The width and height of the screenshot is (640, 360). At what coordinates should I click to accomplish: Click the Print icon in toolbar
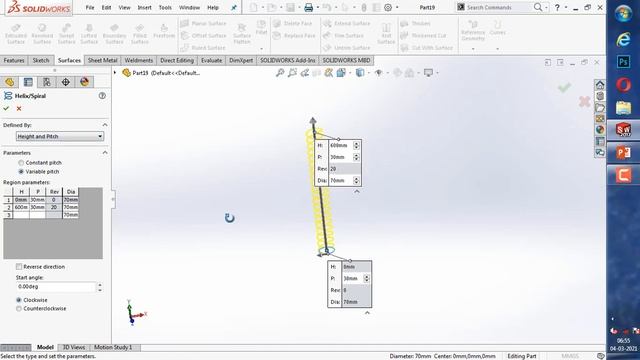tap(309, 7)
